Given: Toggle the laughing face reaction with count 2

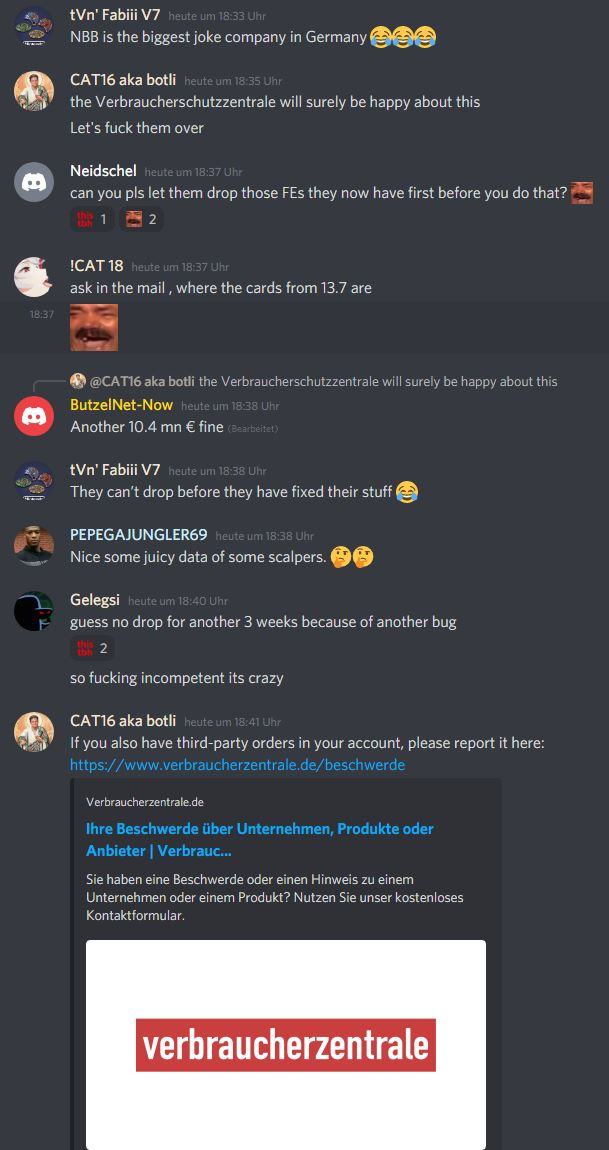Looking at the screenshot, I should click(142, 219).
